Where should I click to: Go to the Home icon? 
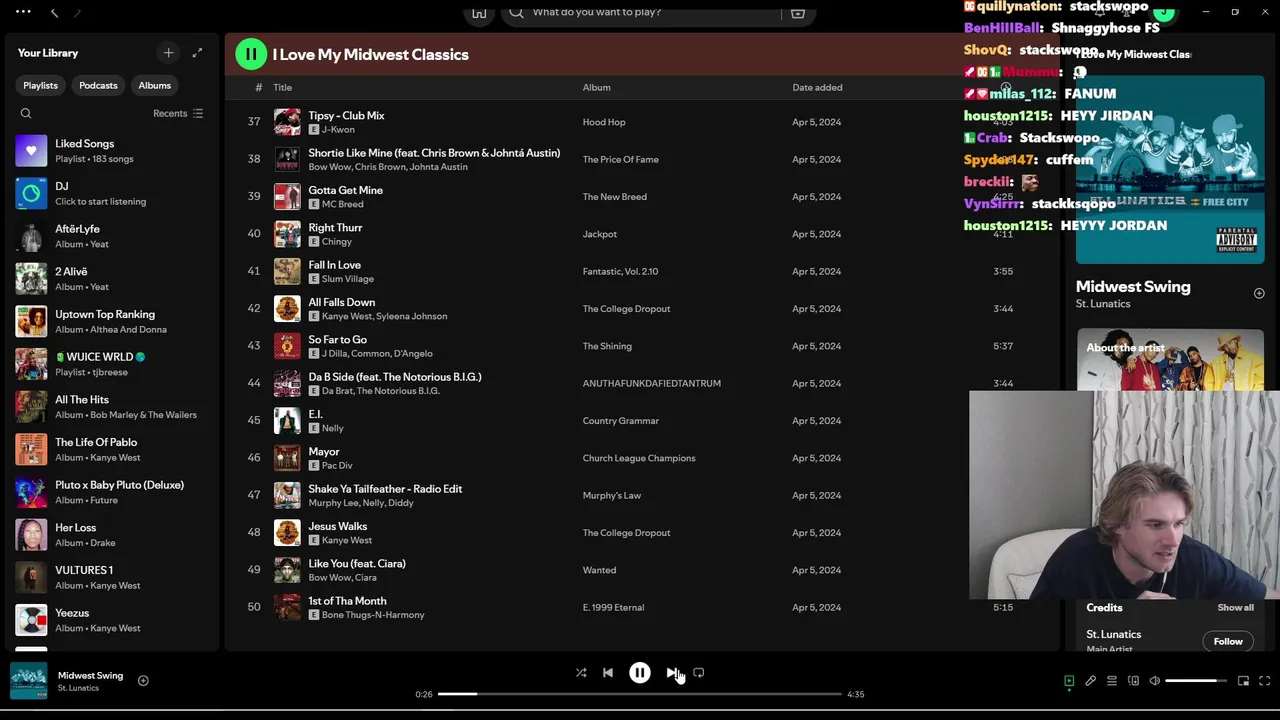pos(479,12)
